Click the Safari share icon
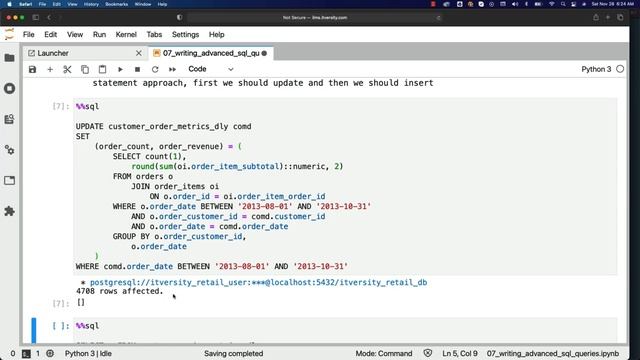Screen dimensions: 640x360 coord(596,18)
